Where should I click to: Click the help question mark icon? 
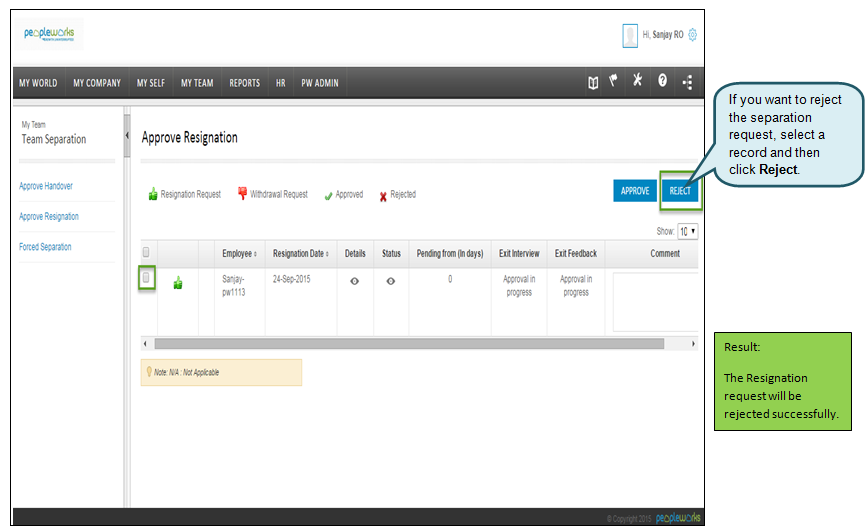pyautogui.click(x=662, y=82)
